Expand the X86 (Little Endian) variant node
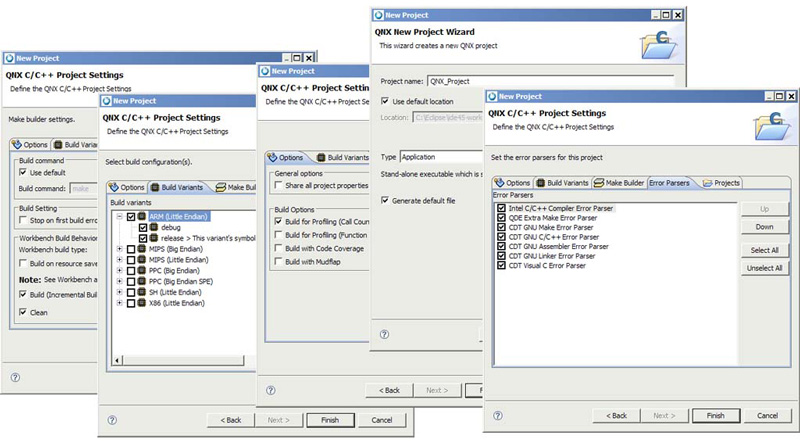The image size is (800, 441). (120, 302)
